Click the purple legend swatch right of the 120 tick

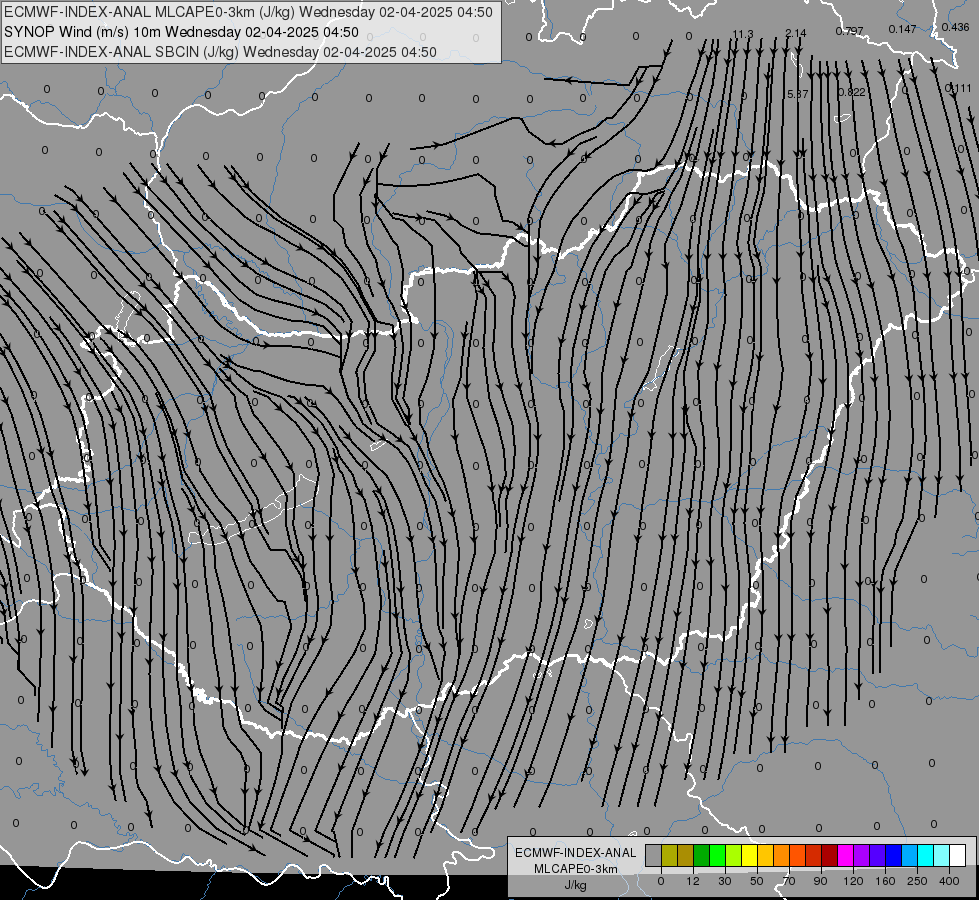[862, 855]
